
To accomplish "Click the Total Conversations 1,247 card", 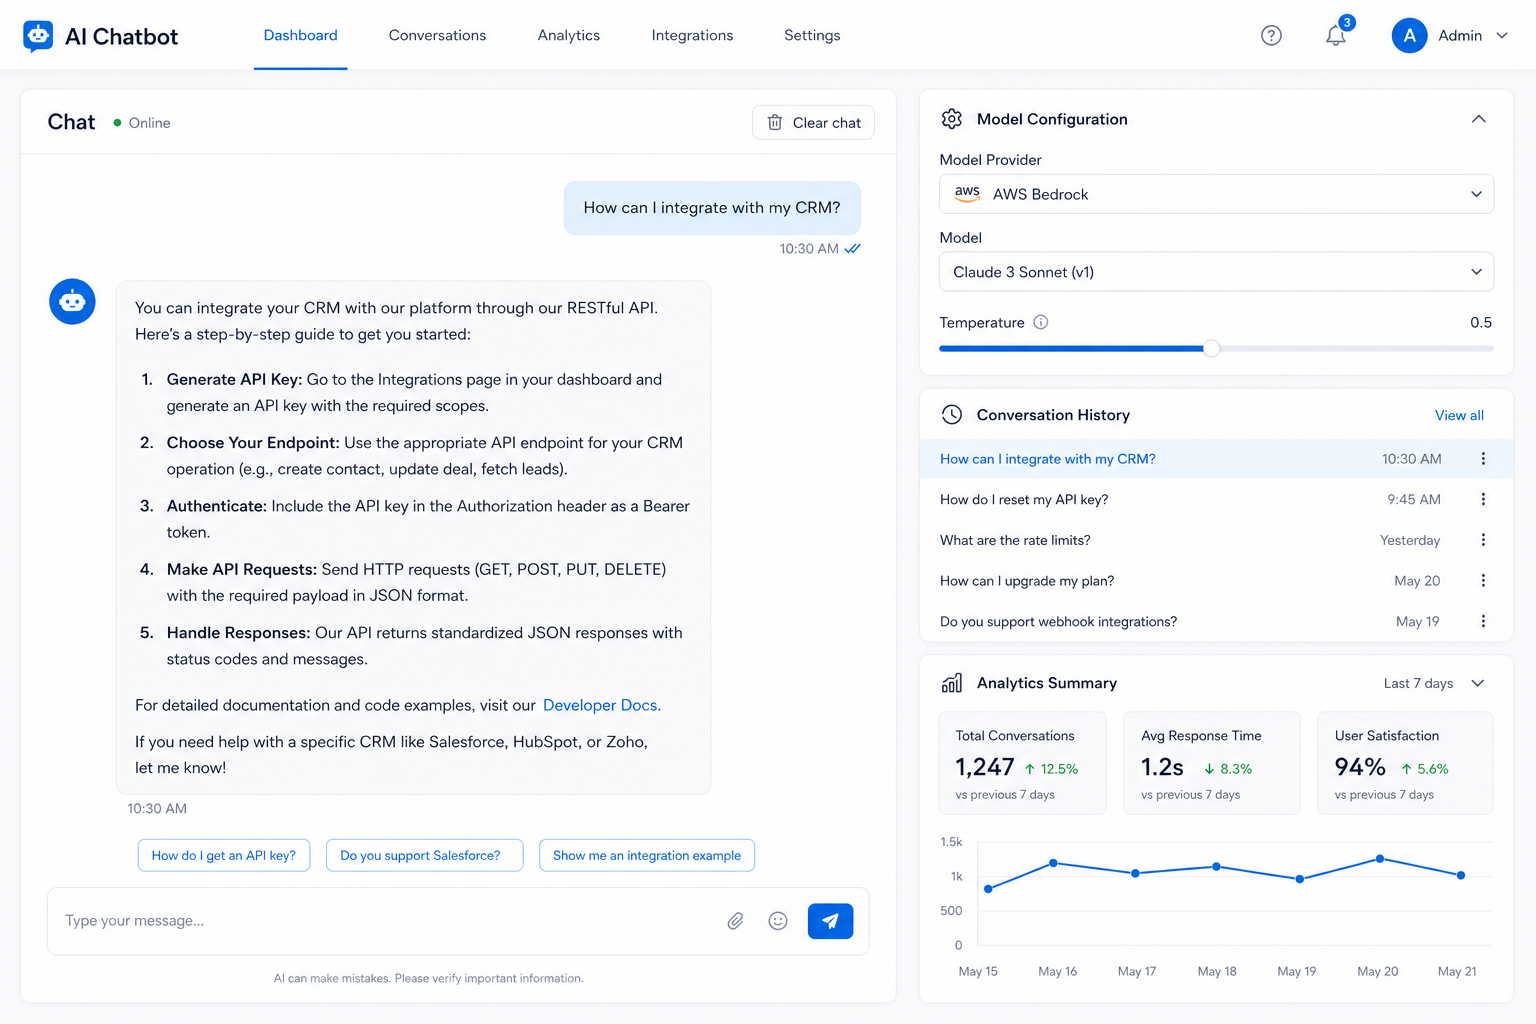I will click(x=1022, y=763).
